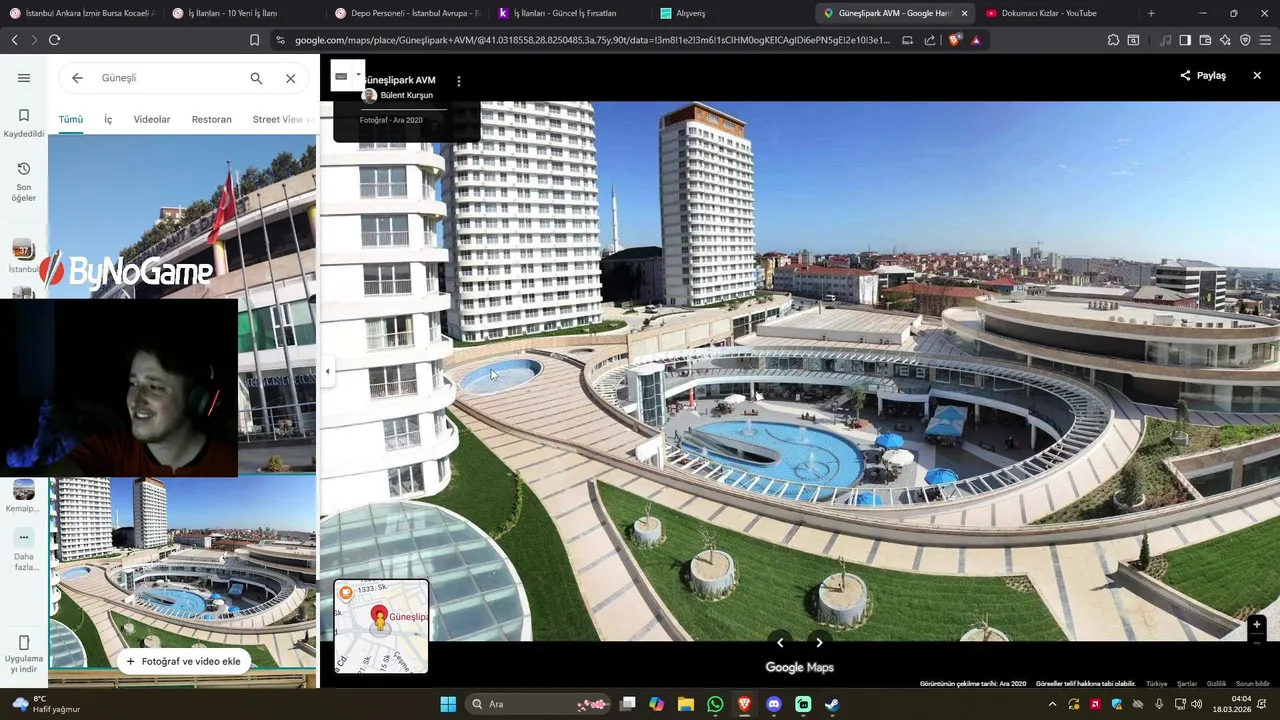The image size is (1280, 720).
Task: Click the back arrow in search box
Action: pos(77,78)
